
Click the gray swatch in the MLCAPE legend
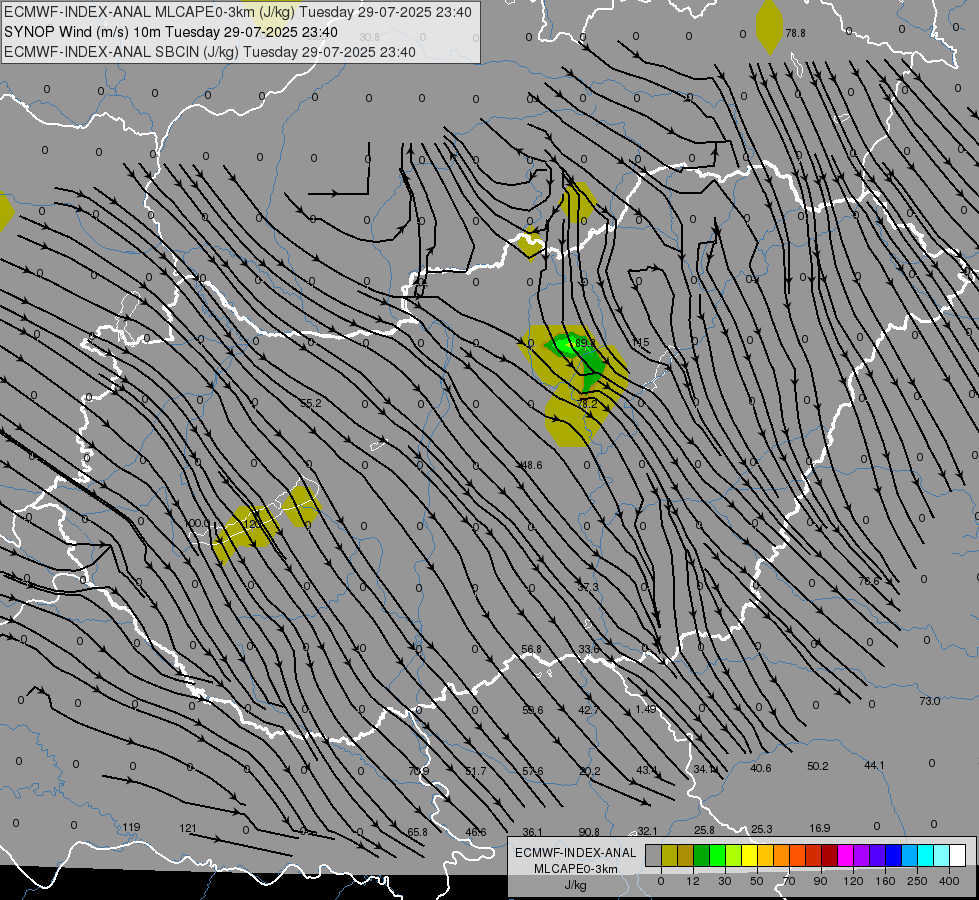click(653, 856)
